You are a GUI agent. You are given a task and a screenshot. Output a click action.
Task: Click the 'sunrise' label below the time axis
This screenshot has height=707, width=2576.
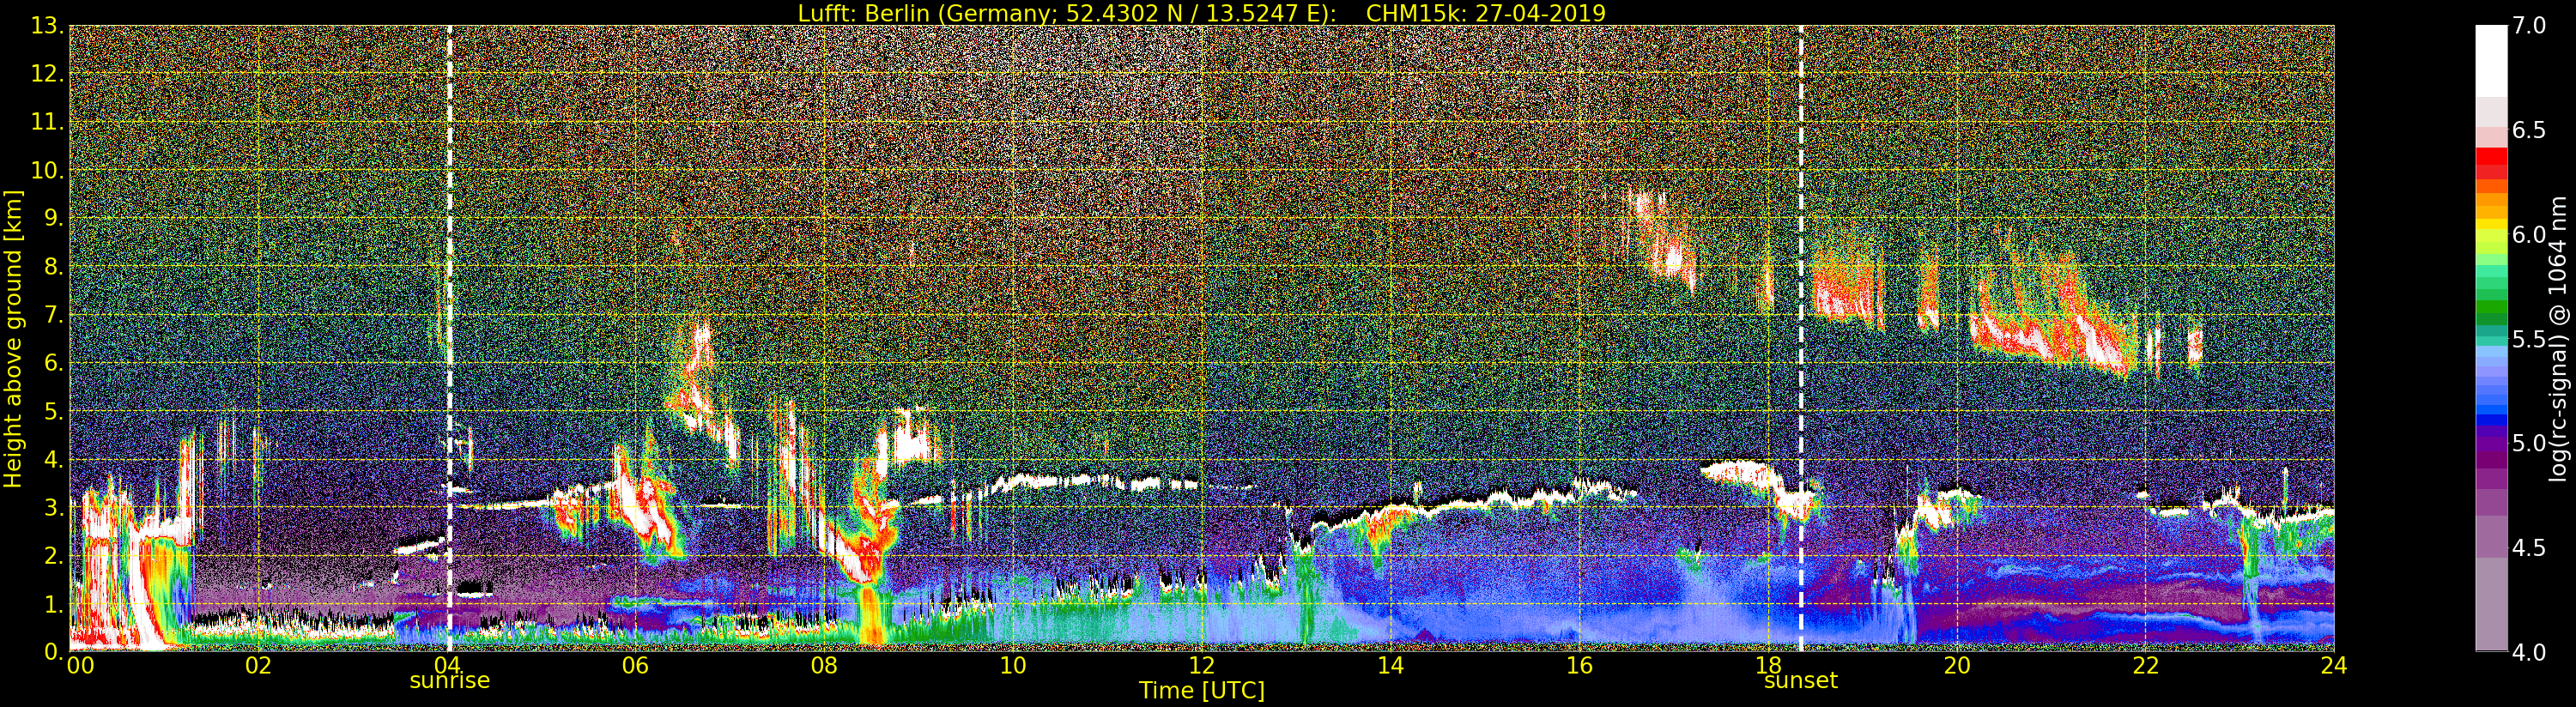(x=449, y=681)
